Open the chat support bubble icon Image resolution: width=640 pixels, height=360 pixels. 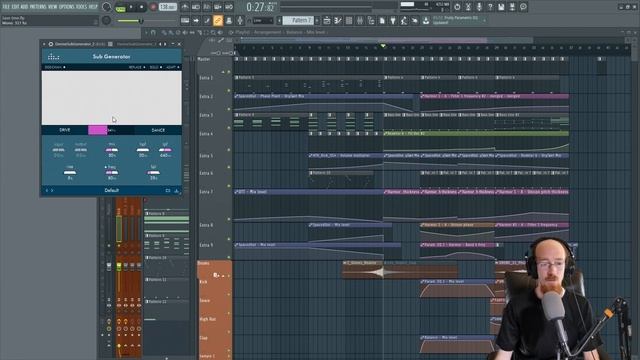(523, 7)
